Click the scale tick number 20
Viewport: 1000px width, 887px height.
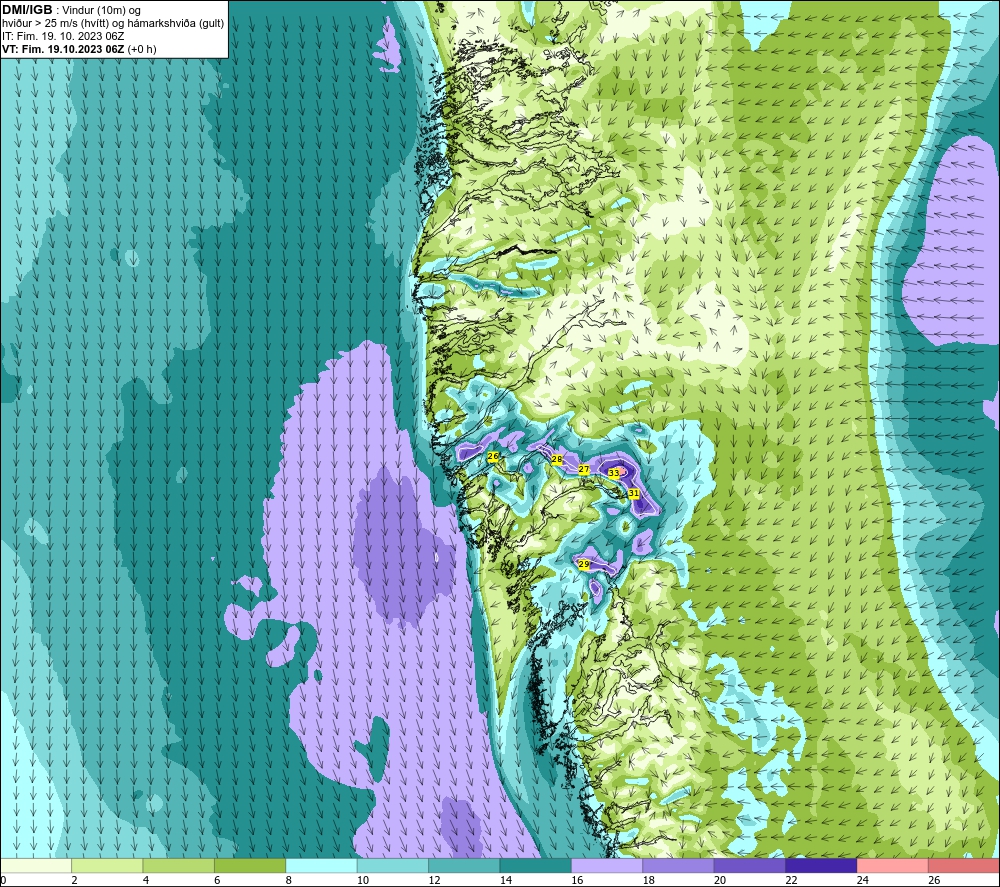[720, 880]
